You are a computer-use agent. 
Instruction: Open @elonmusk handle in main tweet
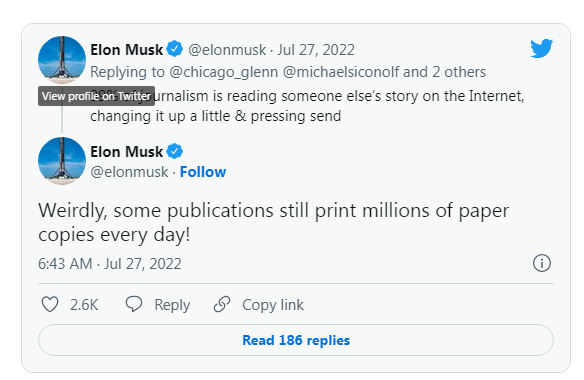129,172
